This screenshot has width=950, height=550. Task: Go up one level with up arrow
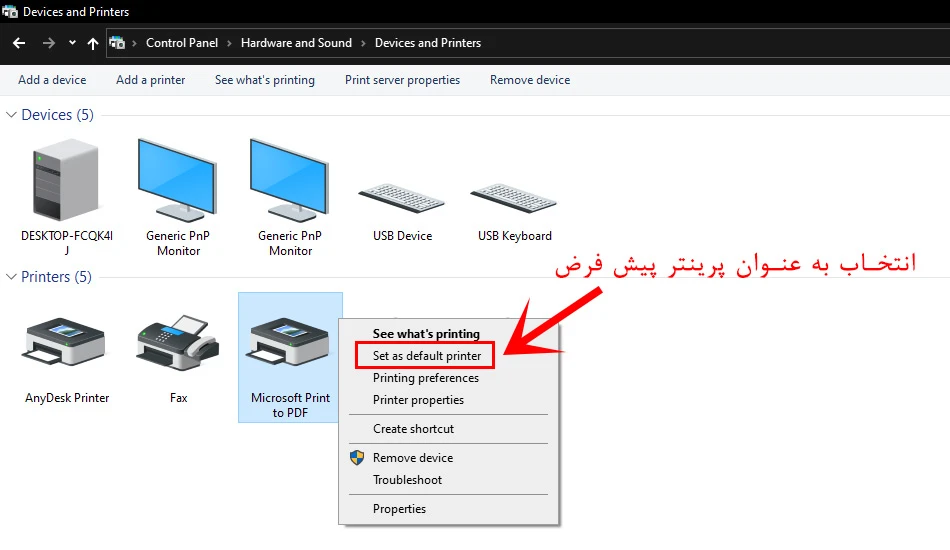tap(93, 43)
